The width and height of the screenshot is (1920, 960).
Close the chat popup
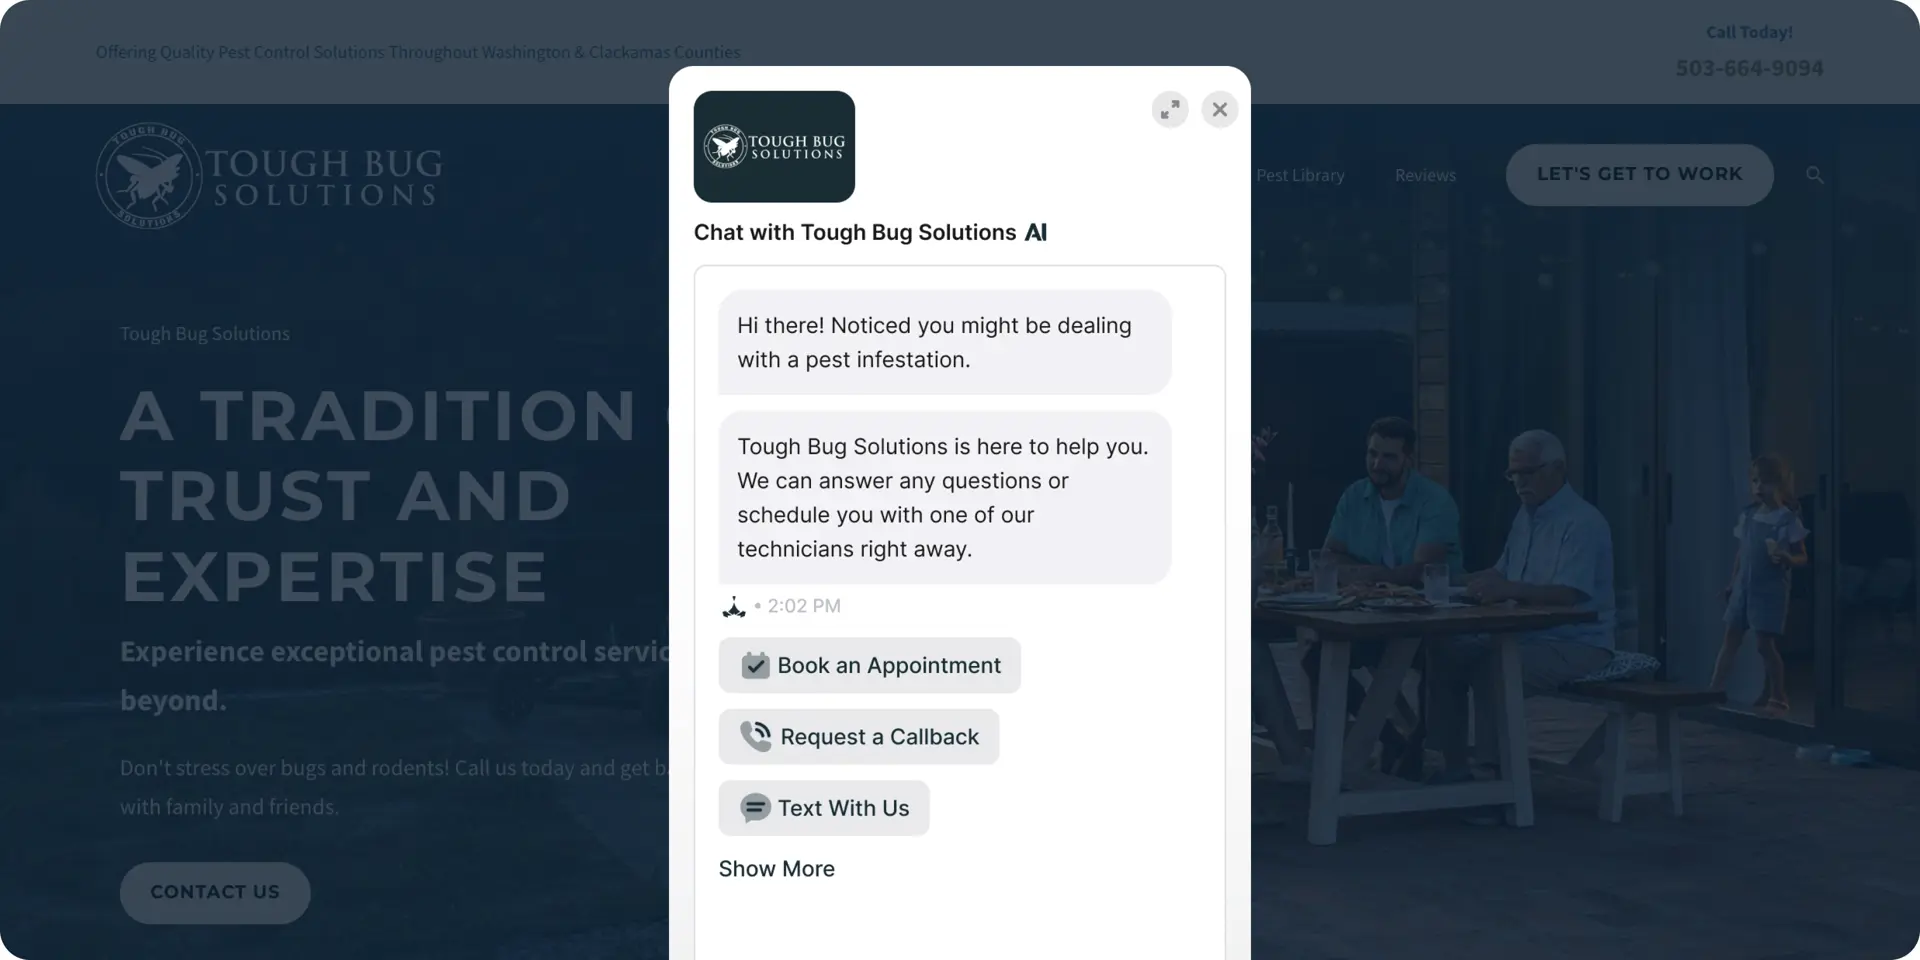(1219, 110)
